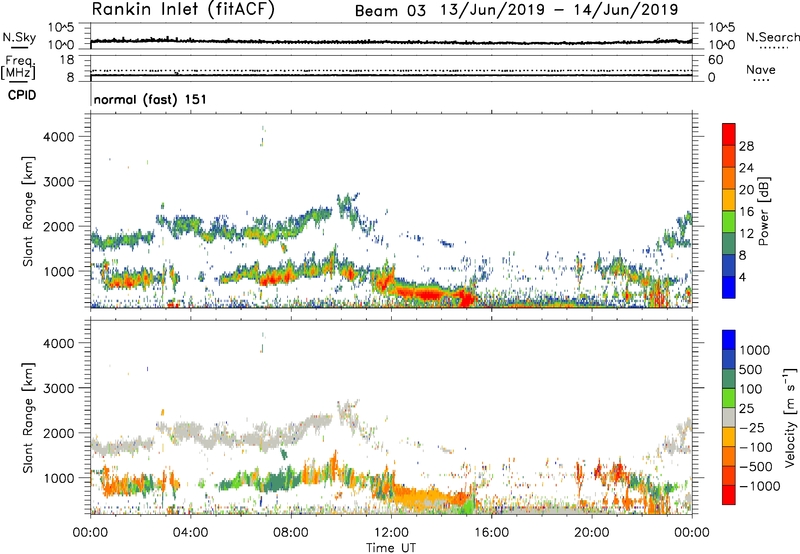Select the "N.Sky" legend label
The height and width of the screenshot is (554, 800).
19,37
